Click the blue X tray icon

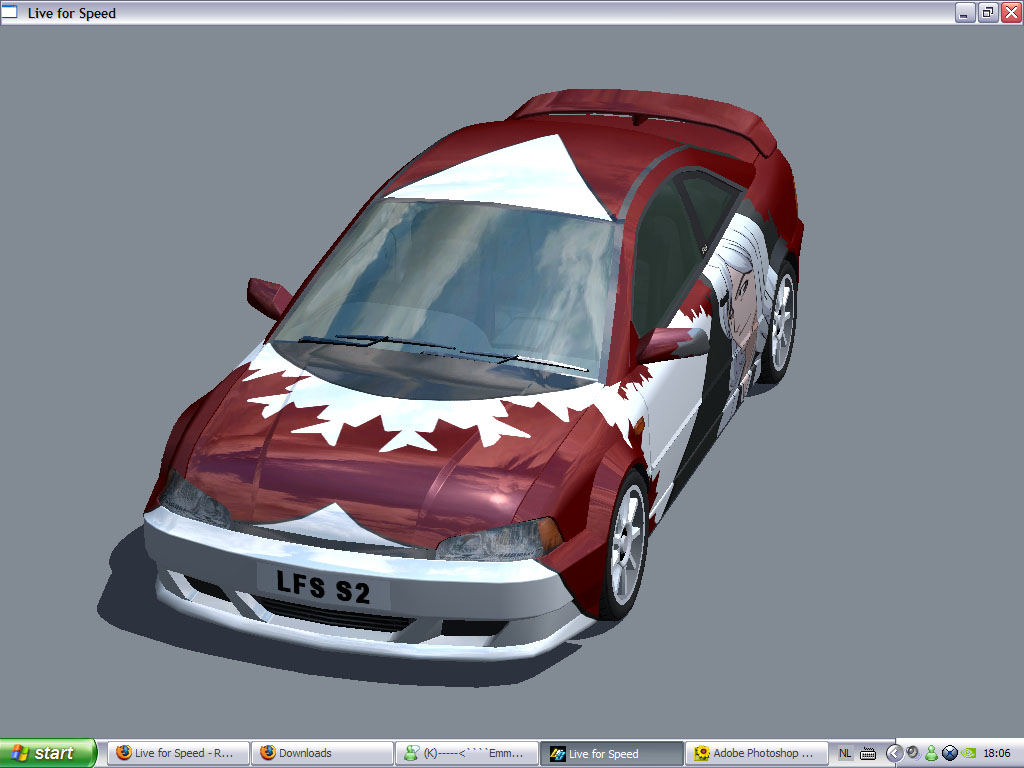coord(950,753)
